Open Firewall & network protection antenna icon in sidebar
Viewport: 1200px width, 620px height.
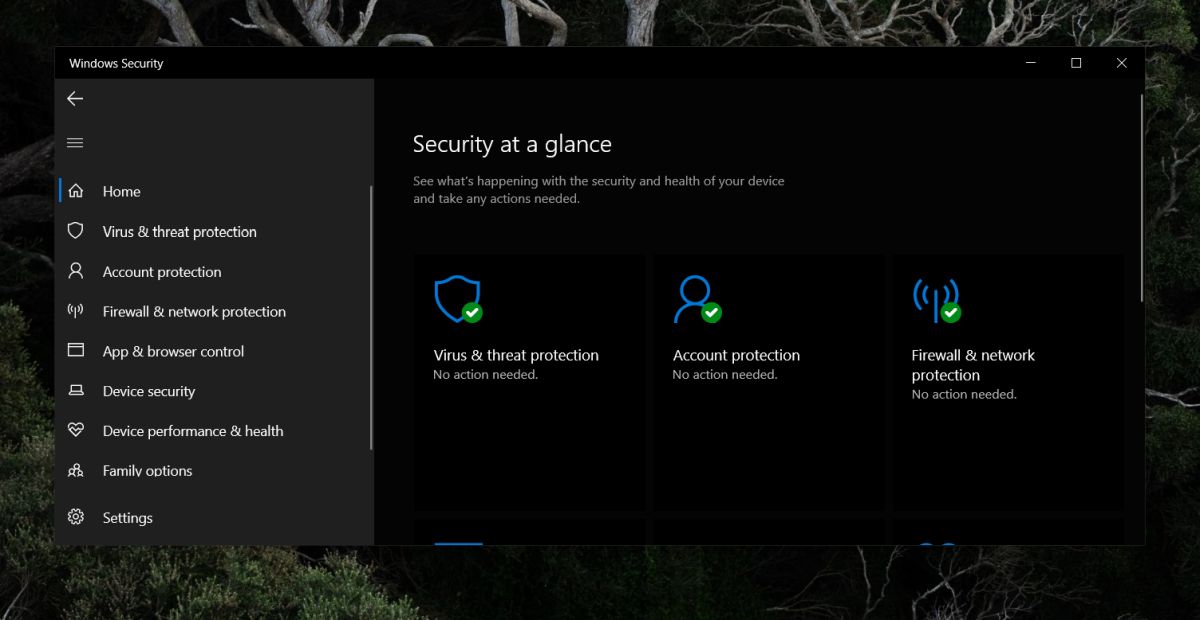click(76, 311)
